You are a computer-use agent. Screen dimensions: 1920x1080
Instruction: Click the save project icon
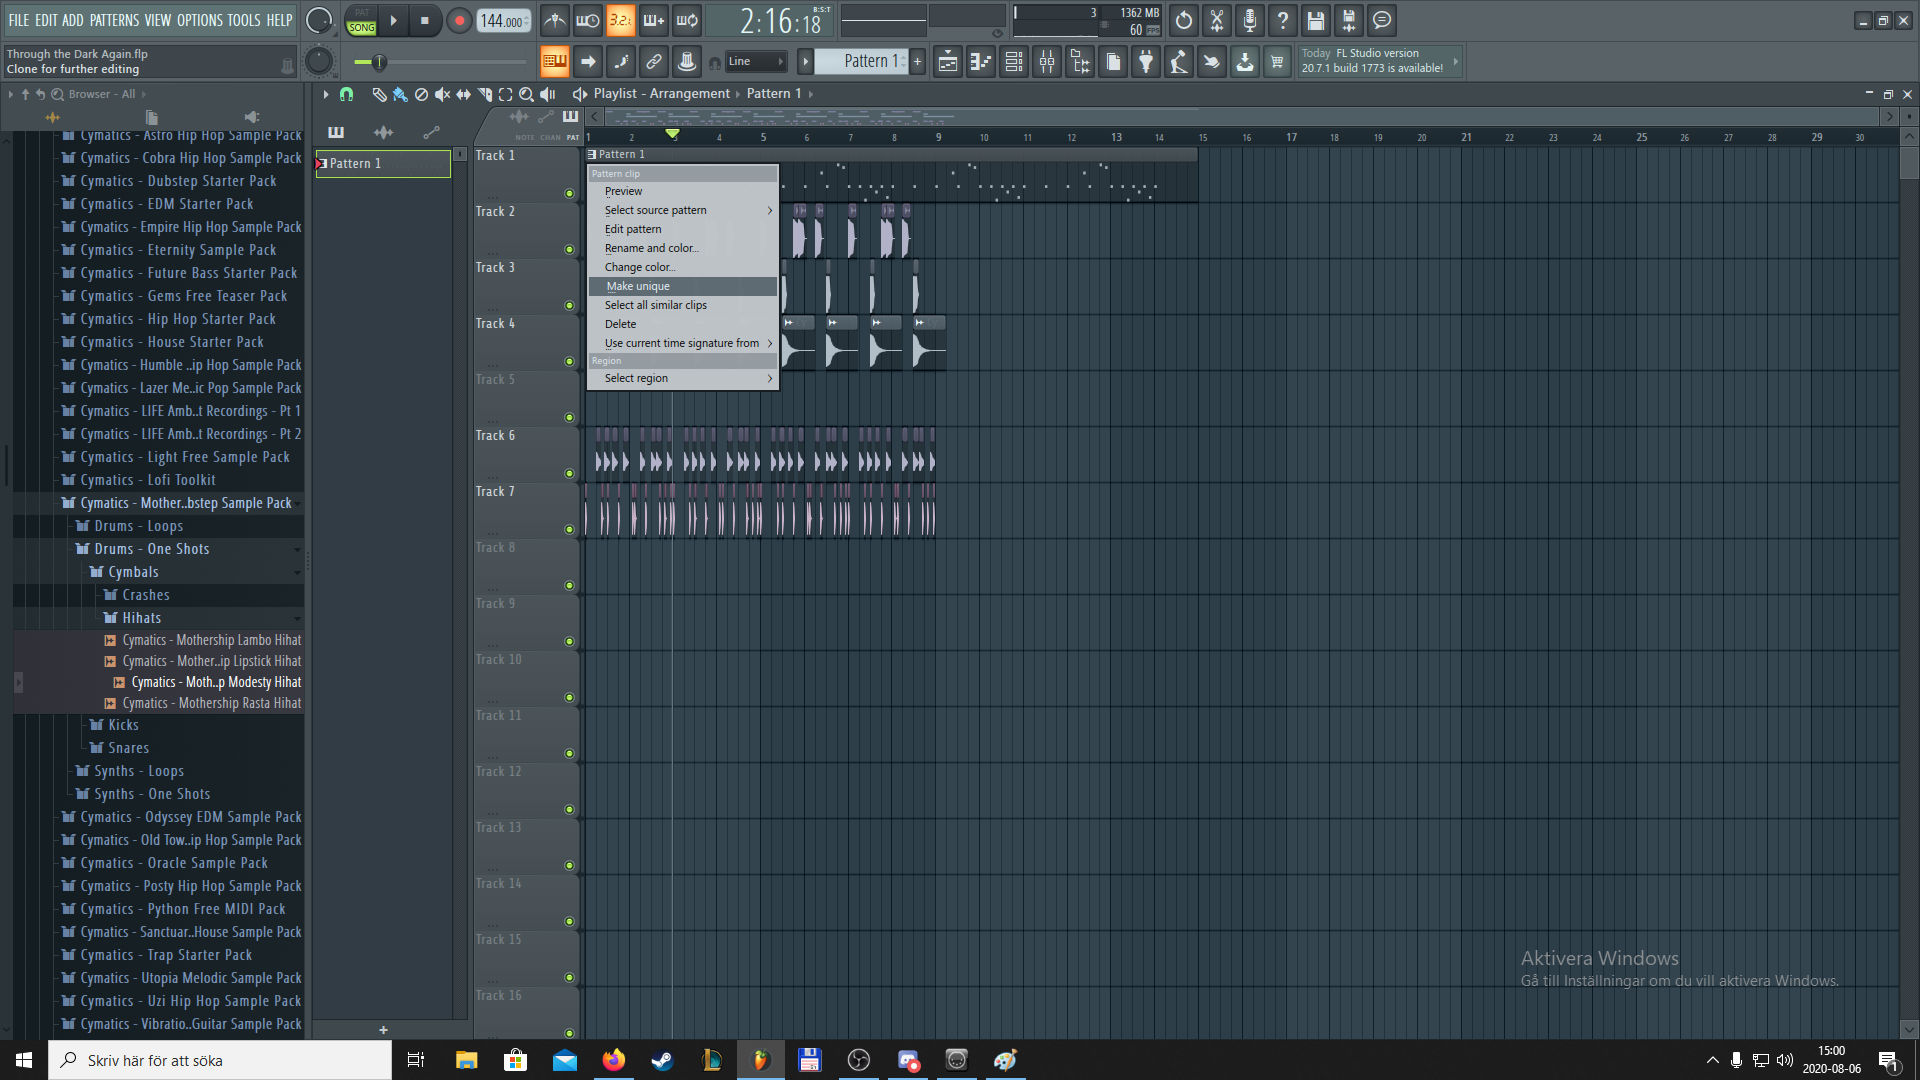1316,20
